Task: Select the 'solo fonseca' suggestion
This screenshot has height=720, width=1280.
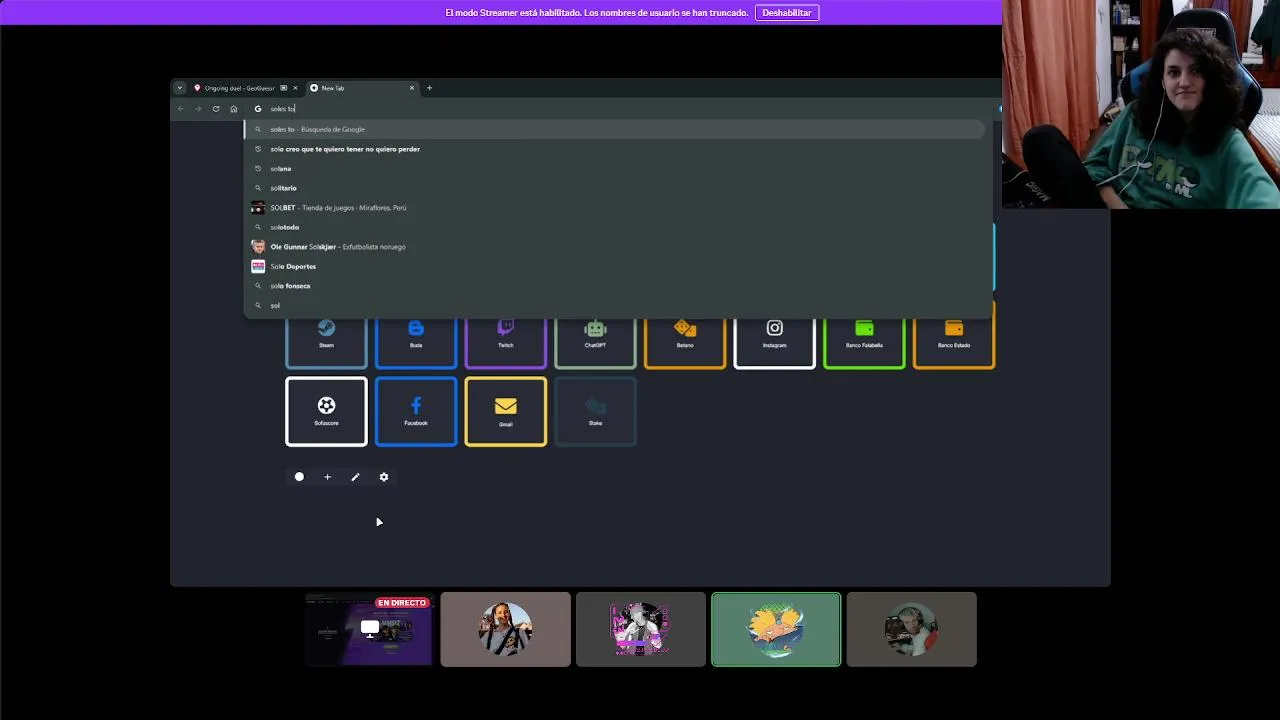Action: 615,286
